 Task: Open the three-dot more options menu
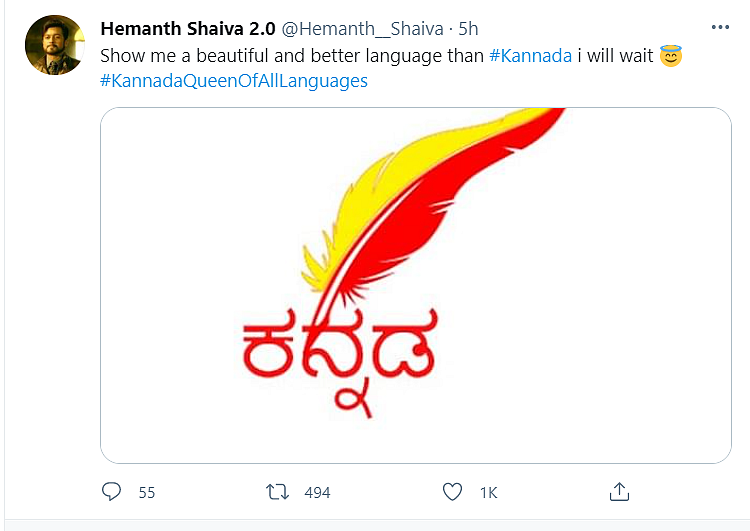point(720,27)
